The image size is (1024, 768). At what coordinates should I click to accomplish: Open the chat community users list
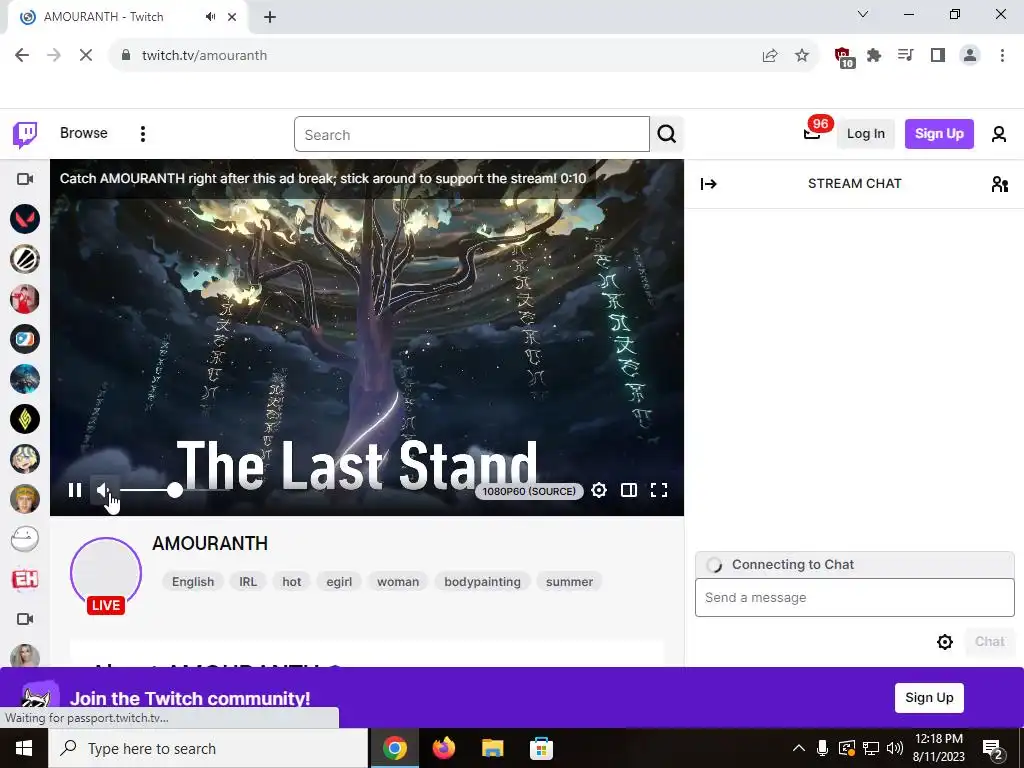coord(1000,184)
